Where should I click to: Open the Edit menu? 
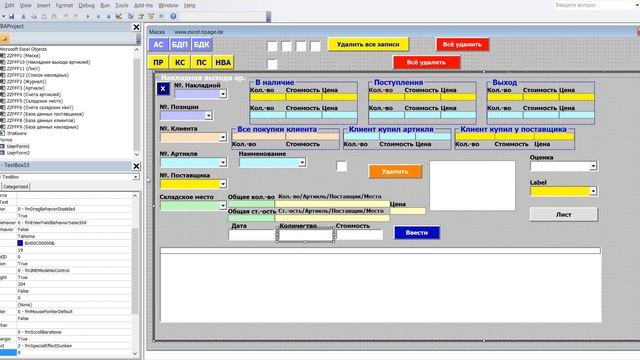click(9, 5)
